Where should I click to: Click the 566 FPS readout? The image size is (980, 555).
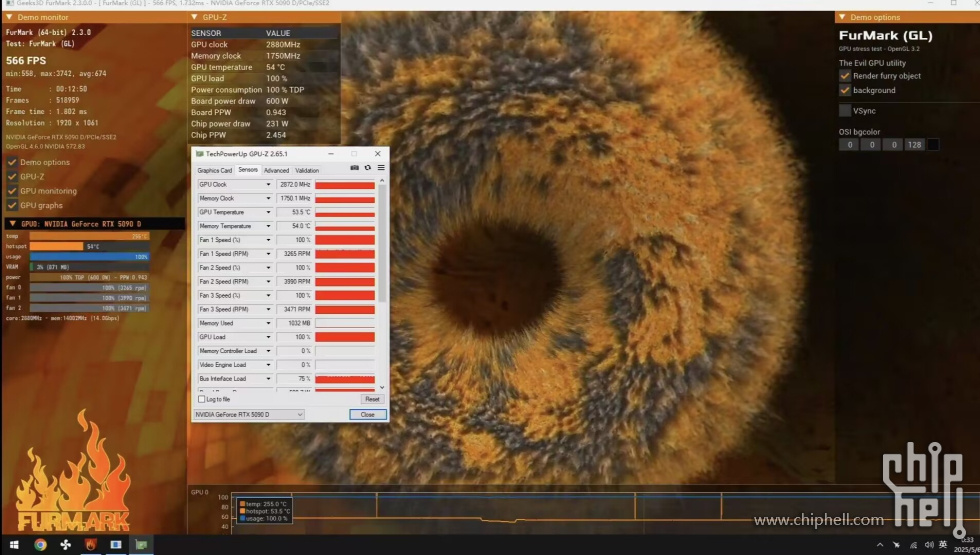[26, 61]
